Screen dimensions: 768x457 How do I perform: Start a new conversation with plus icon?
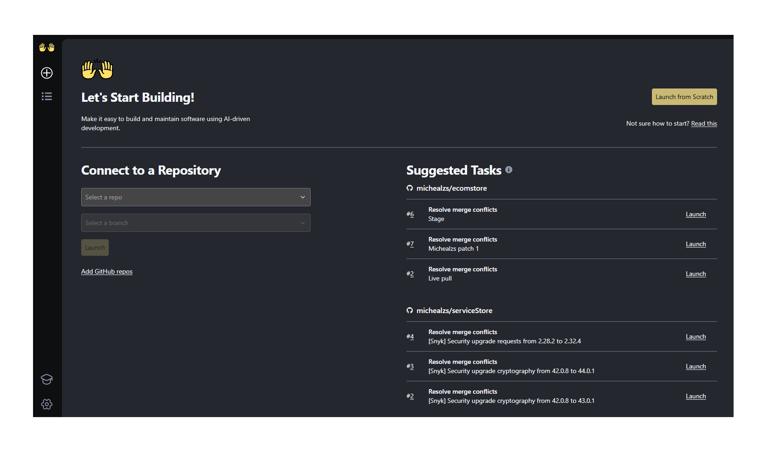46,73
